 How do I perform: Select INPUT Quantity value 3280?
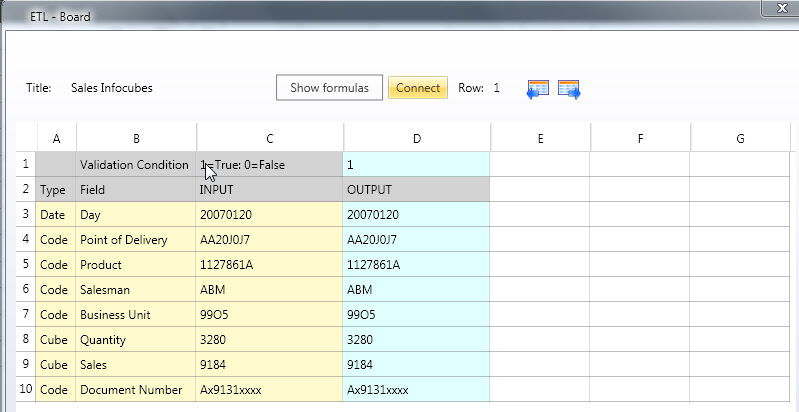269,339
